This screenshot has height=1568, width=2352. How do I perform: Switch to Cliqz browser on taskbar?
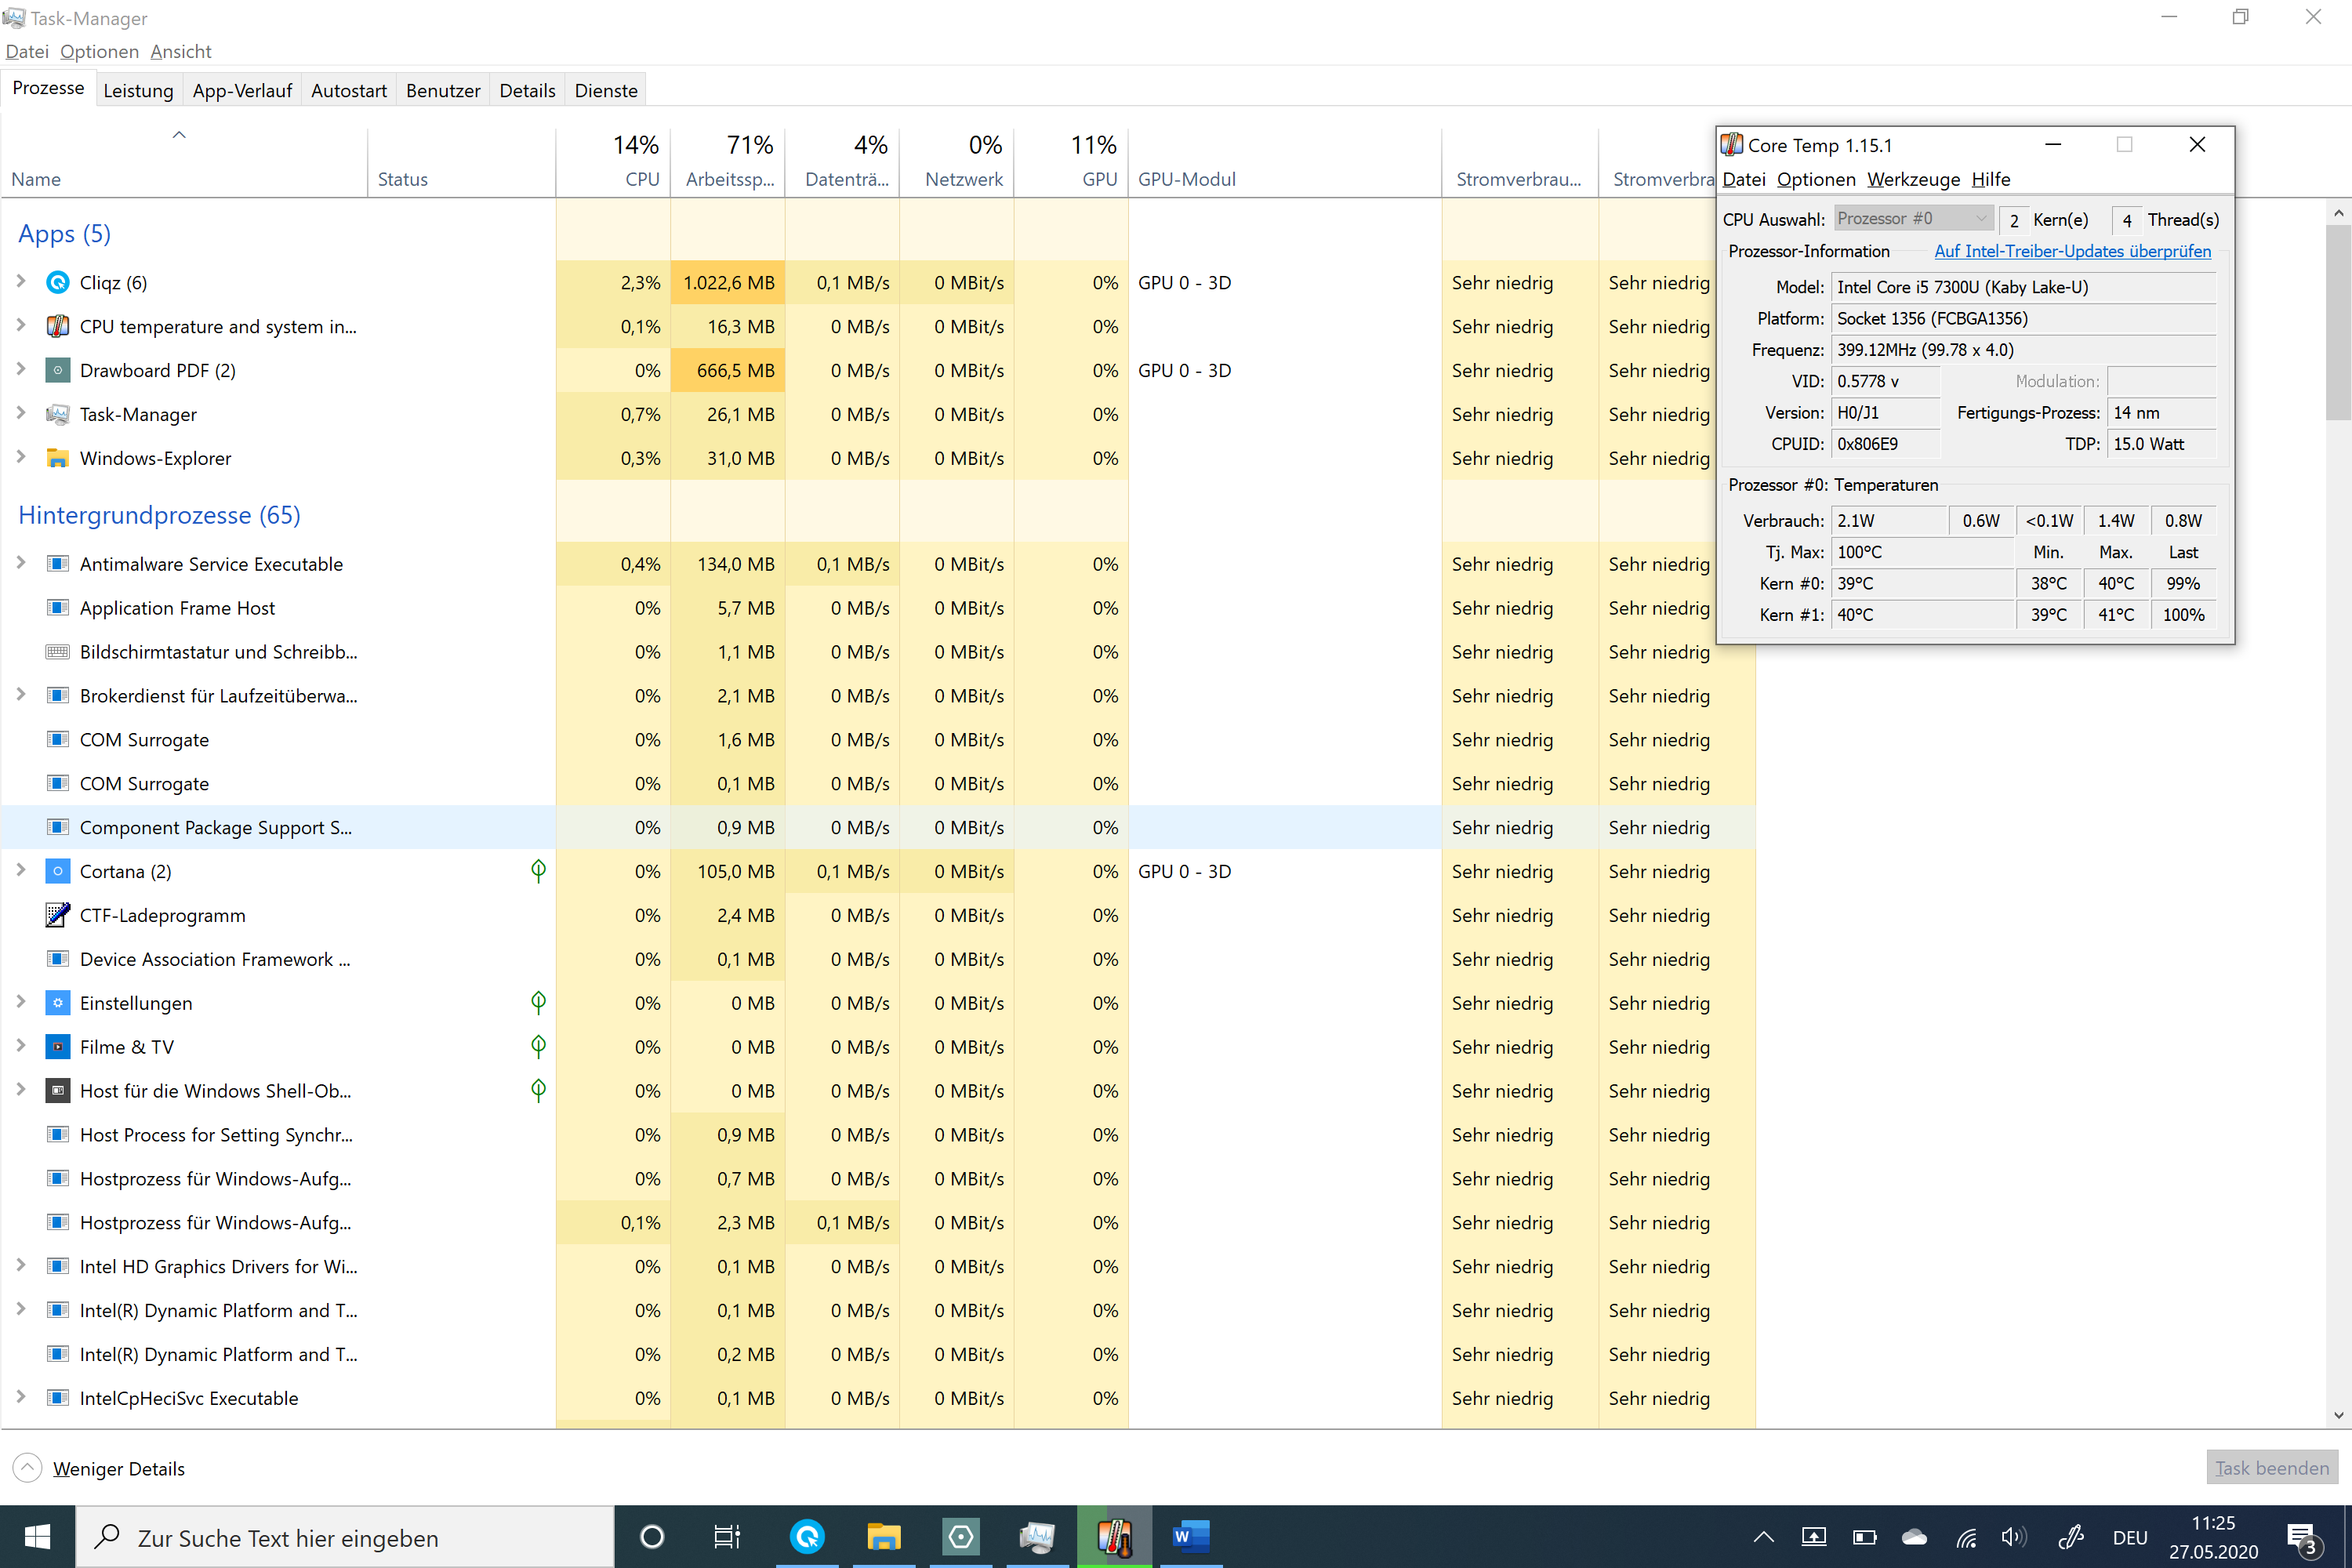pos(807,1537)
